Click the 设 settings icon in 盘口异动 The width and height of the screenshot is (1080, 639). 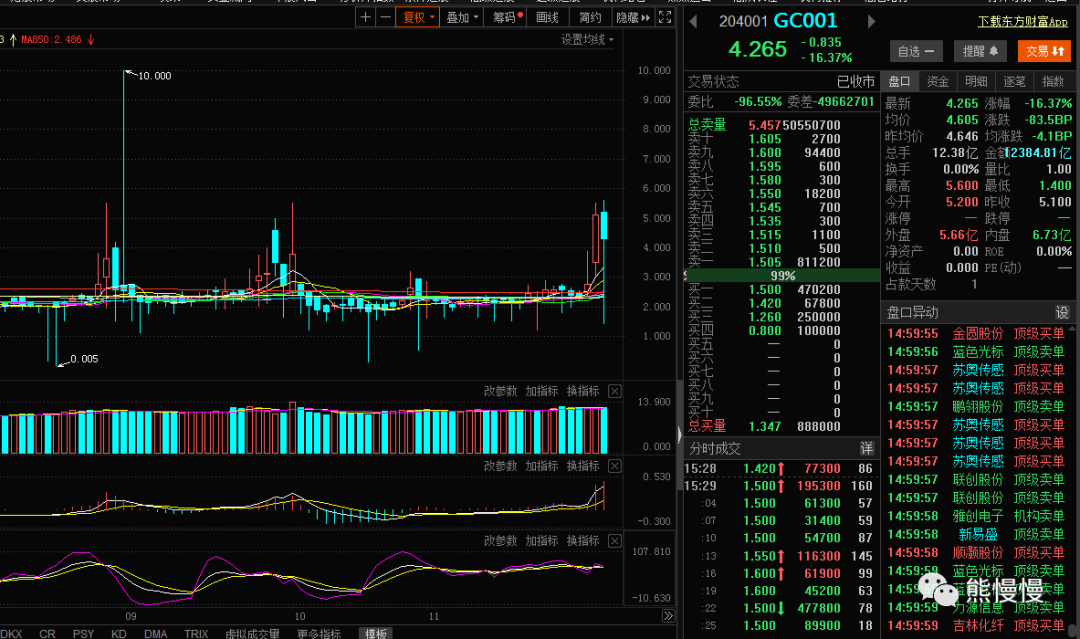[x=1062, y=313]
